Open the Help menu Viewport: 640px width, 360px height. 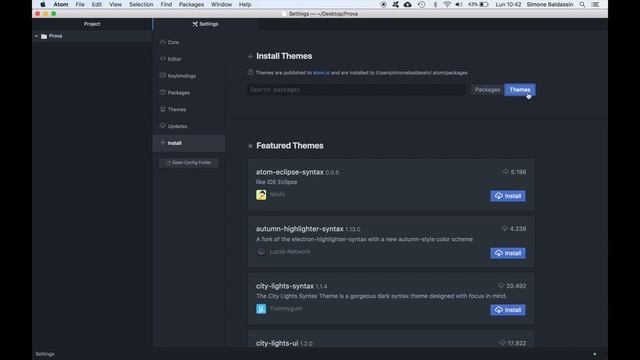(x=245, y=4)
